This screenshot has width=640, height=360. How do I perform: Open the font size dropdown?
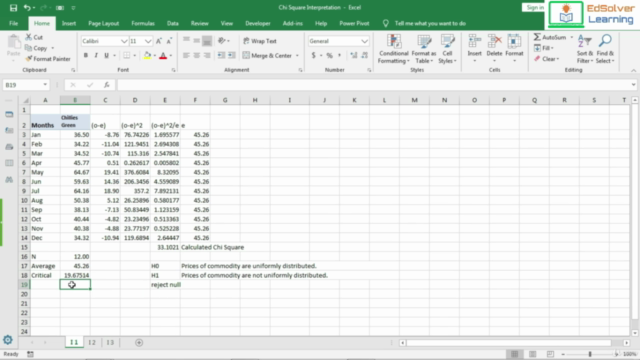(148, 41)
